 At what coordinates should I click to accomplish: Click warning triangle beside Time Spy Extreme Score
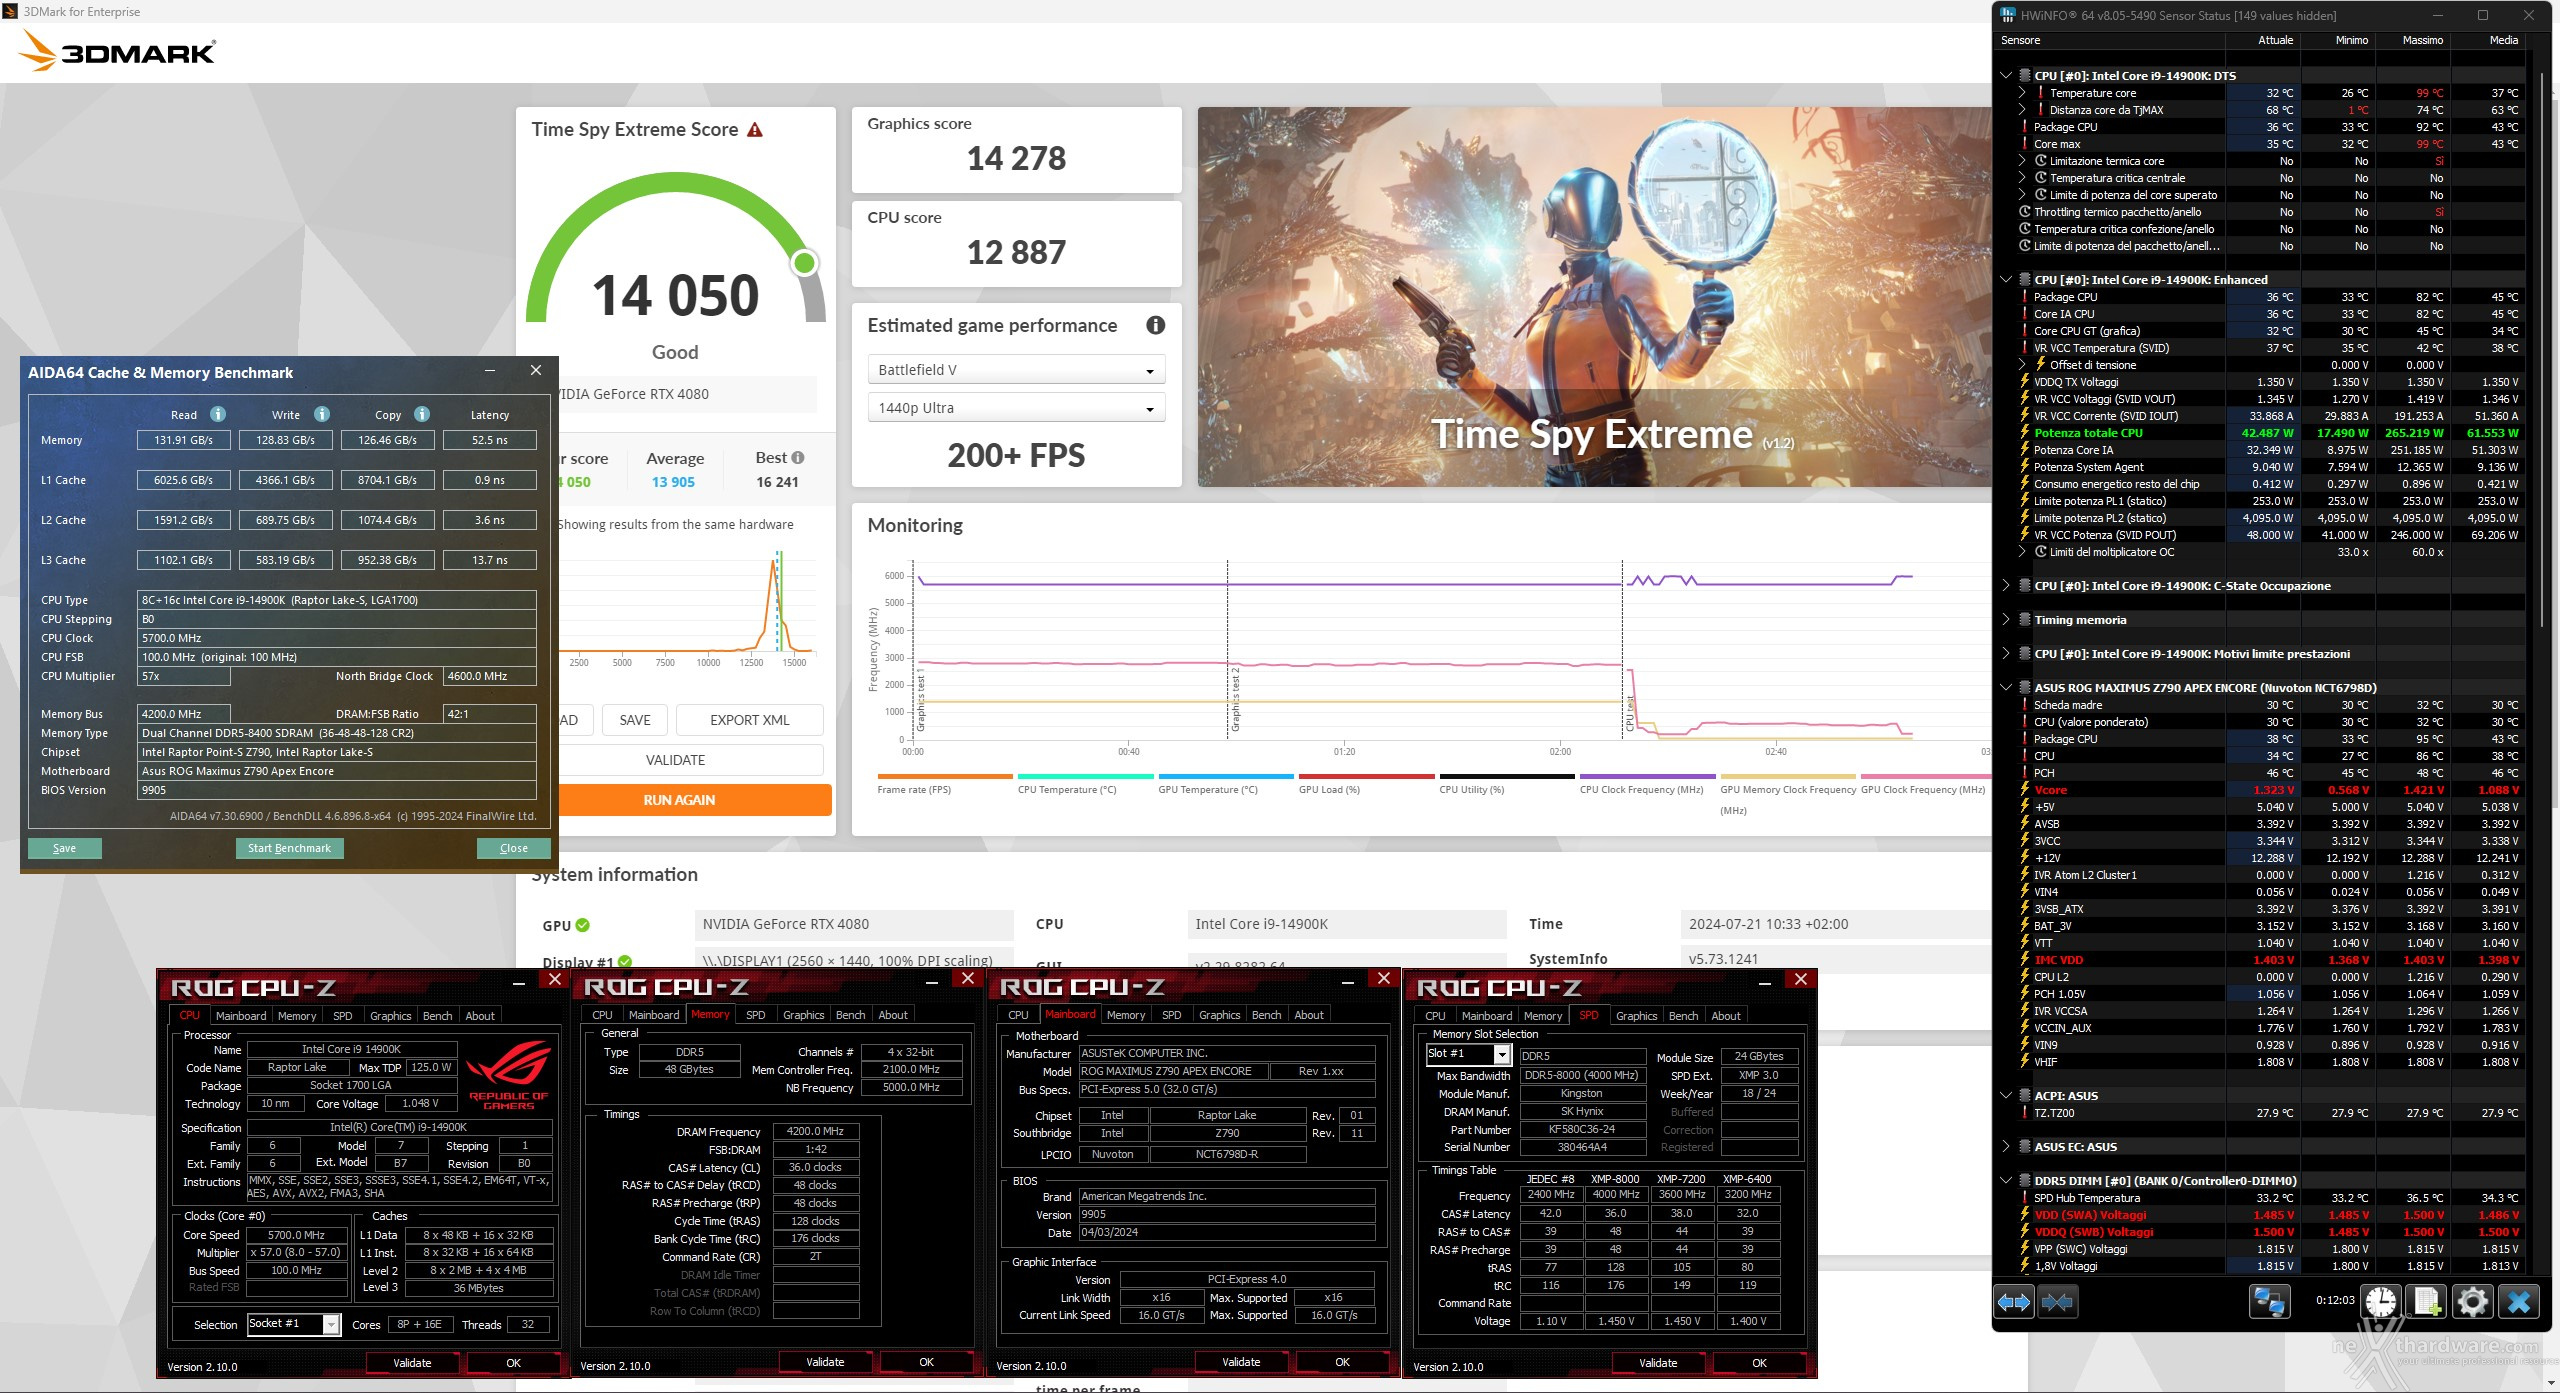click(755, 130)
